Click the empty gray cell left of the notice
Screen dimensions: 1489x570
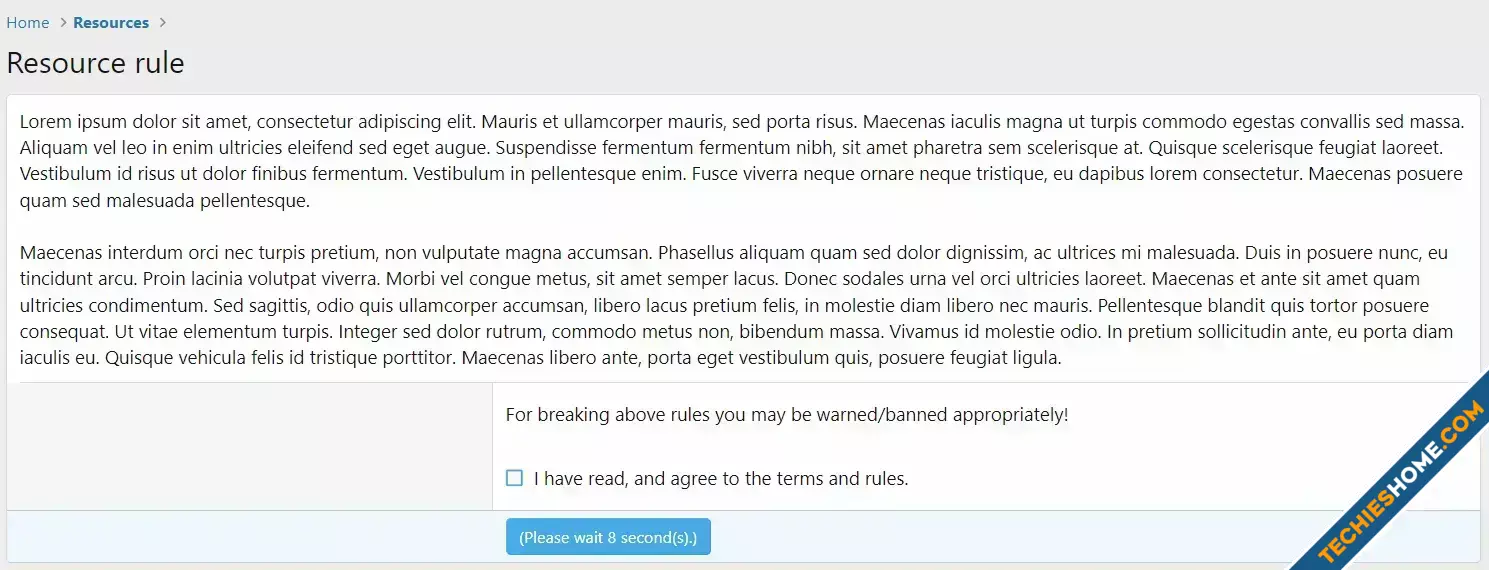click(x=250, y=446)
